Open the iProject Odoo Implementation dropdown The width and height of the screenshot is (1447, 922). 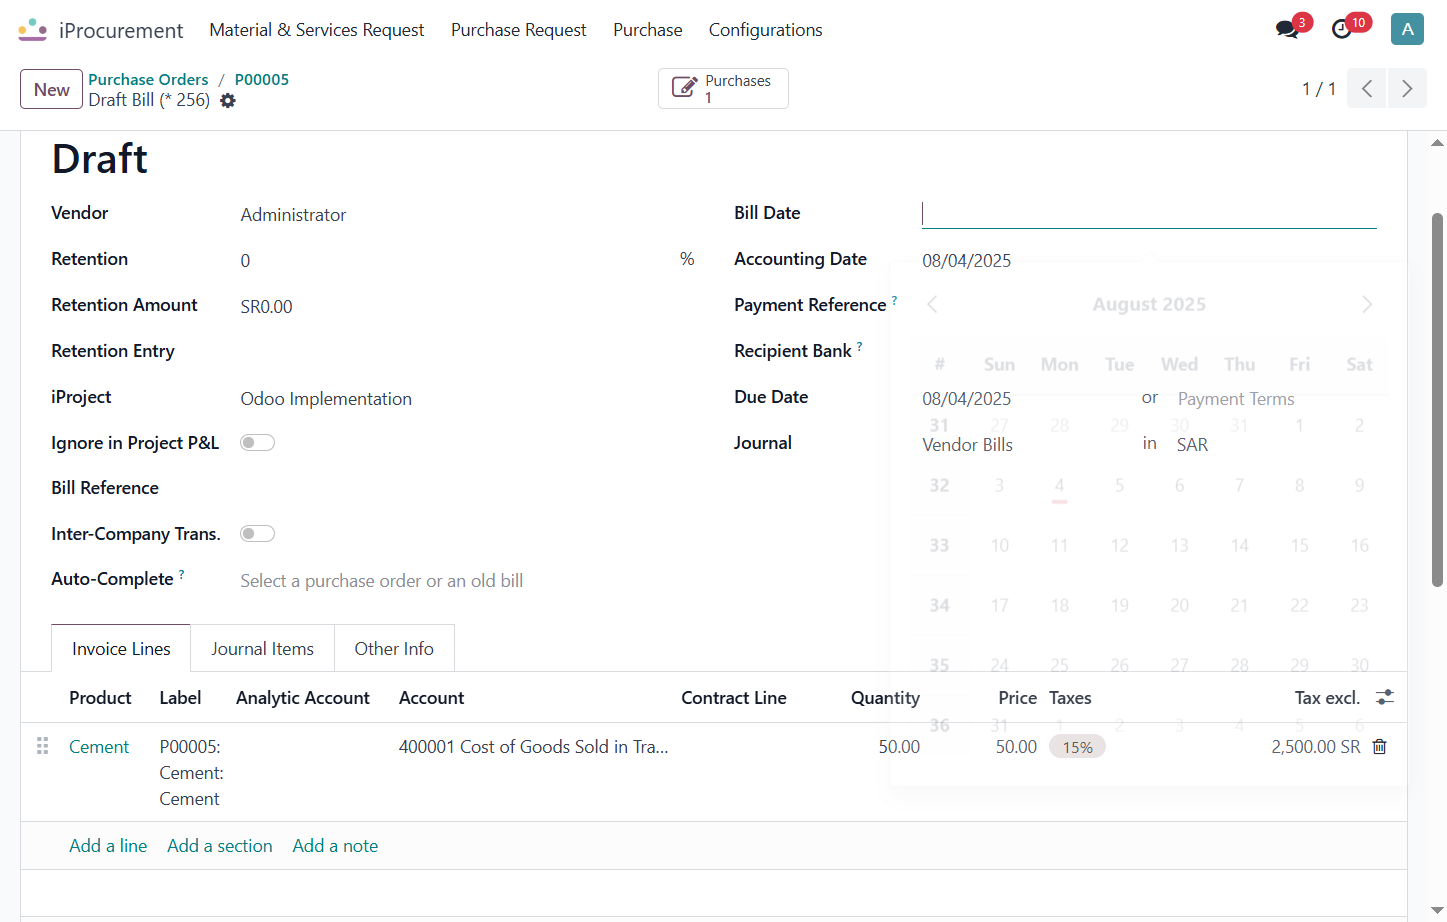(x=466, y=399)
